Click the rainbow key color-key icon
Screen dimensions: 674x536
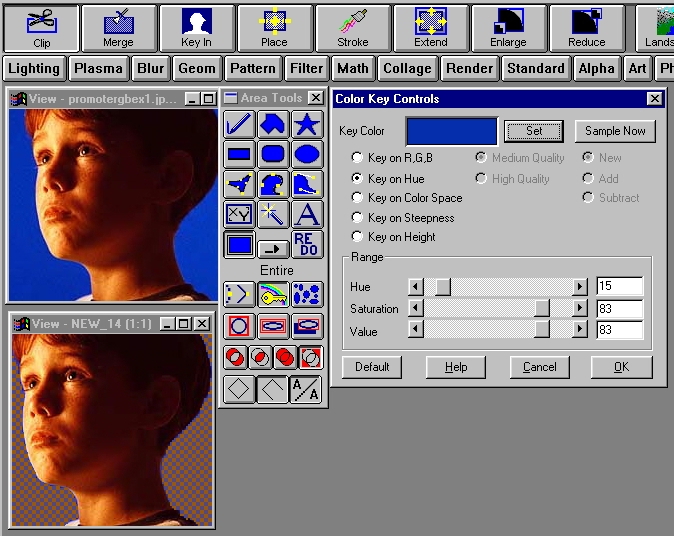tap(272, 294)
